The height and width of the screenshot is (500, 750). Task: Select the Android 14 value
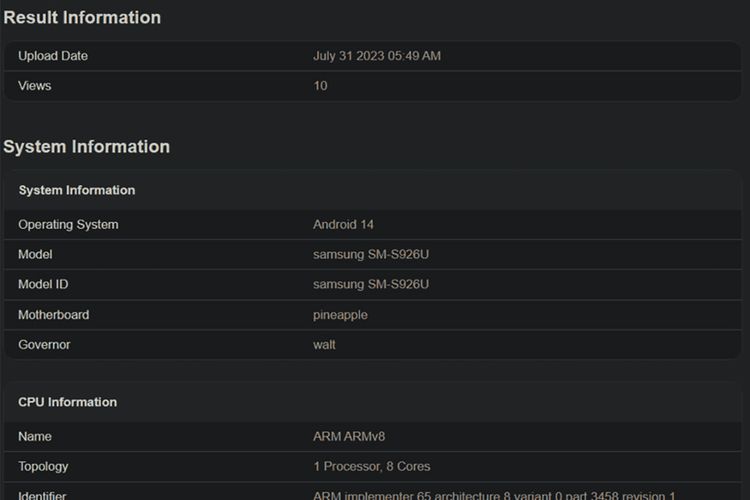pyautogui.click(x=343, y=225)
